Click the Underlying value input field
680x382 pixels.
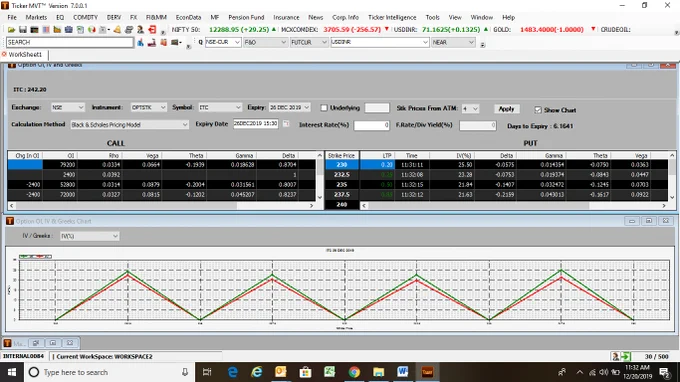(x=376, y=108)
